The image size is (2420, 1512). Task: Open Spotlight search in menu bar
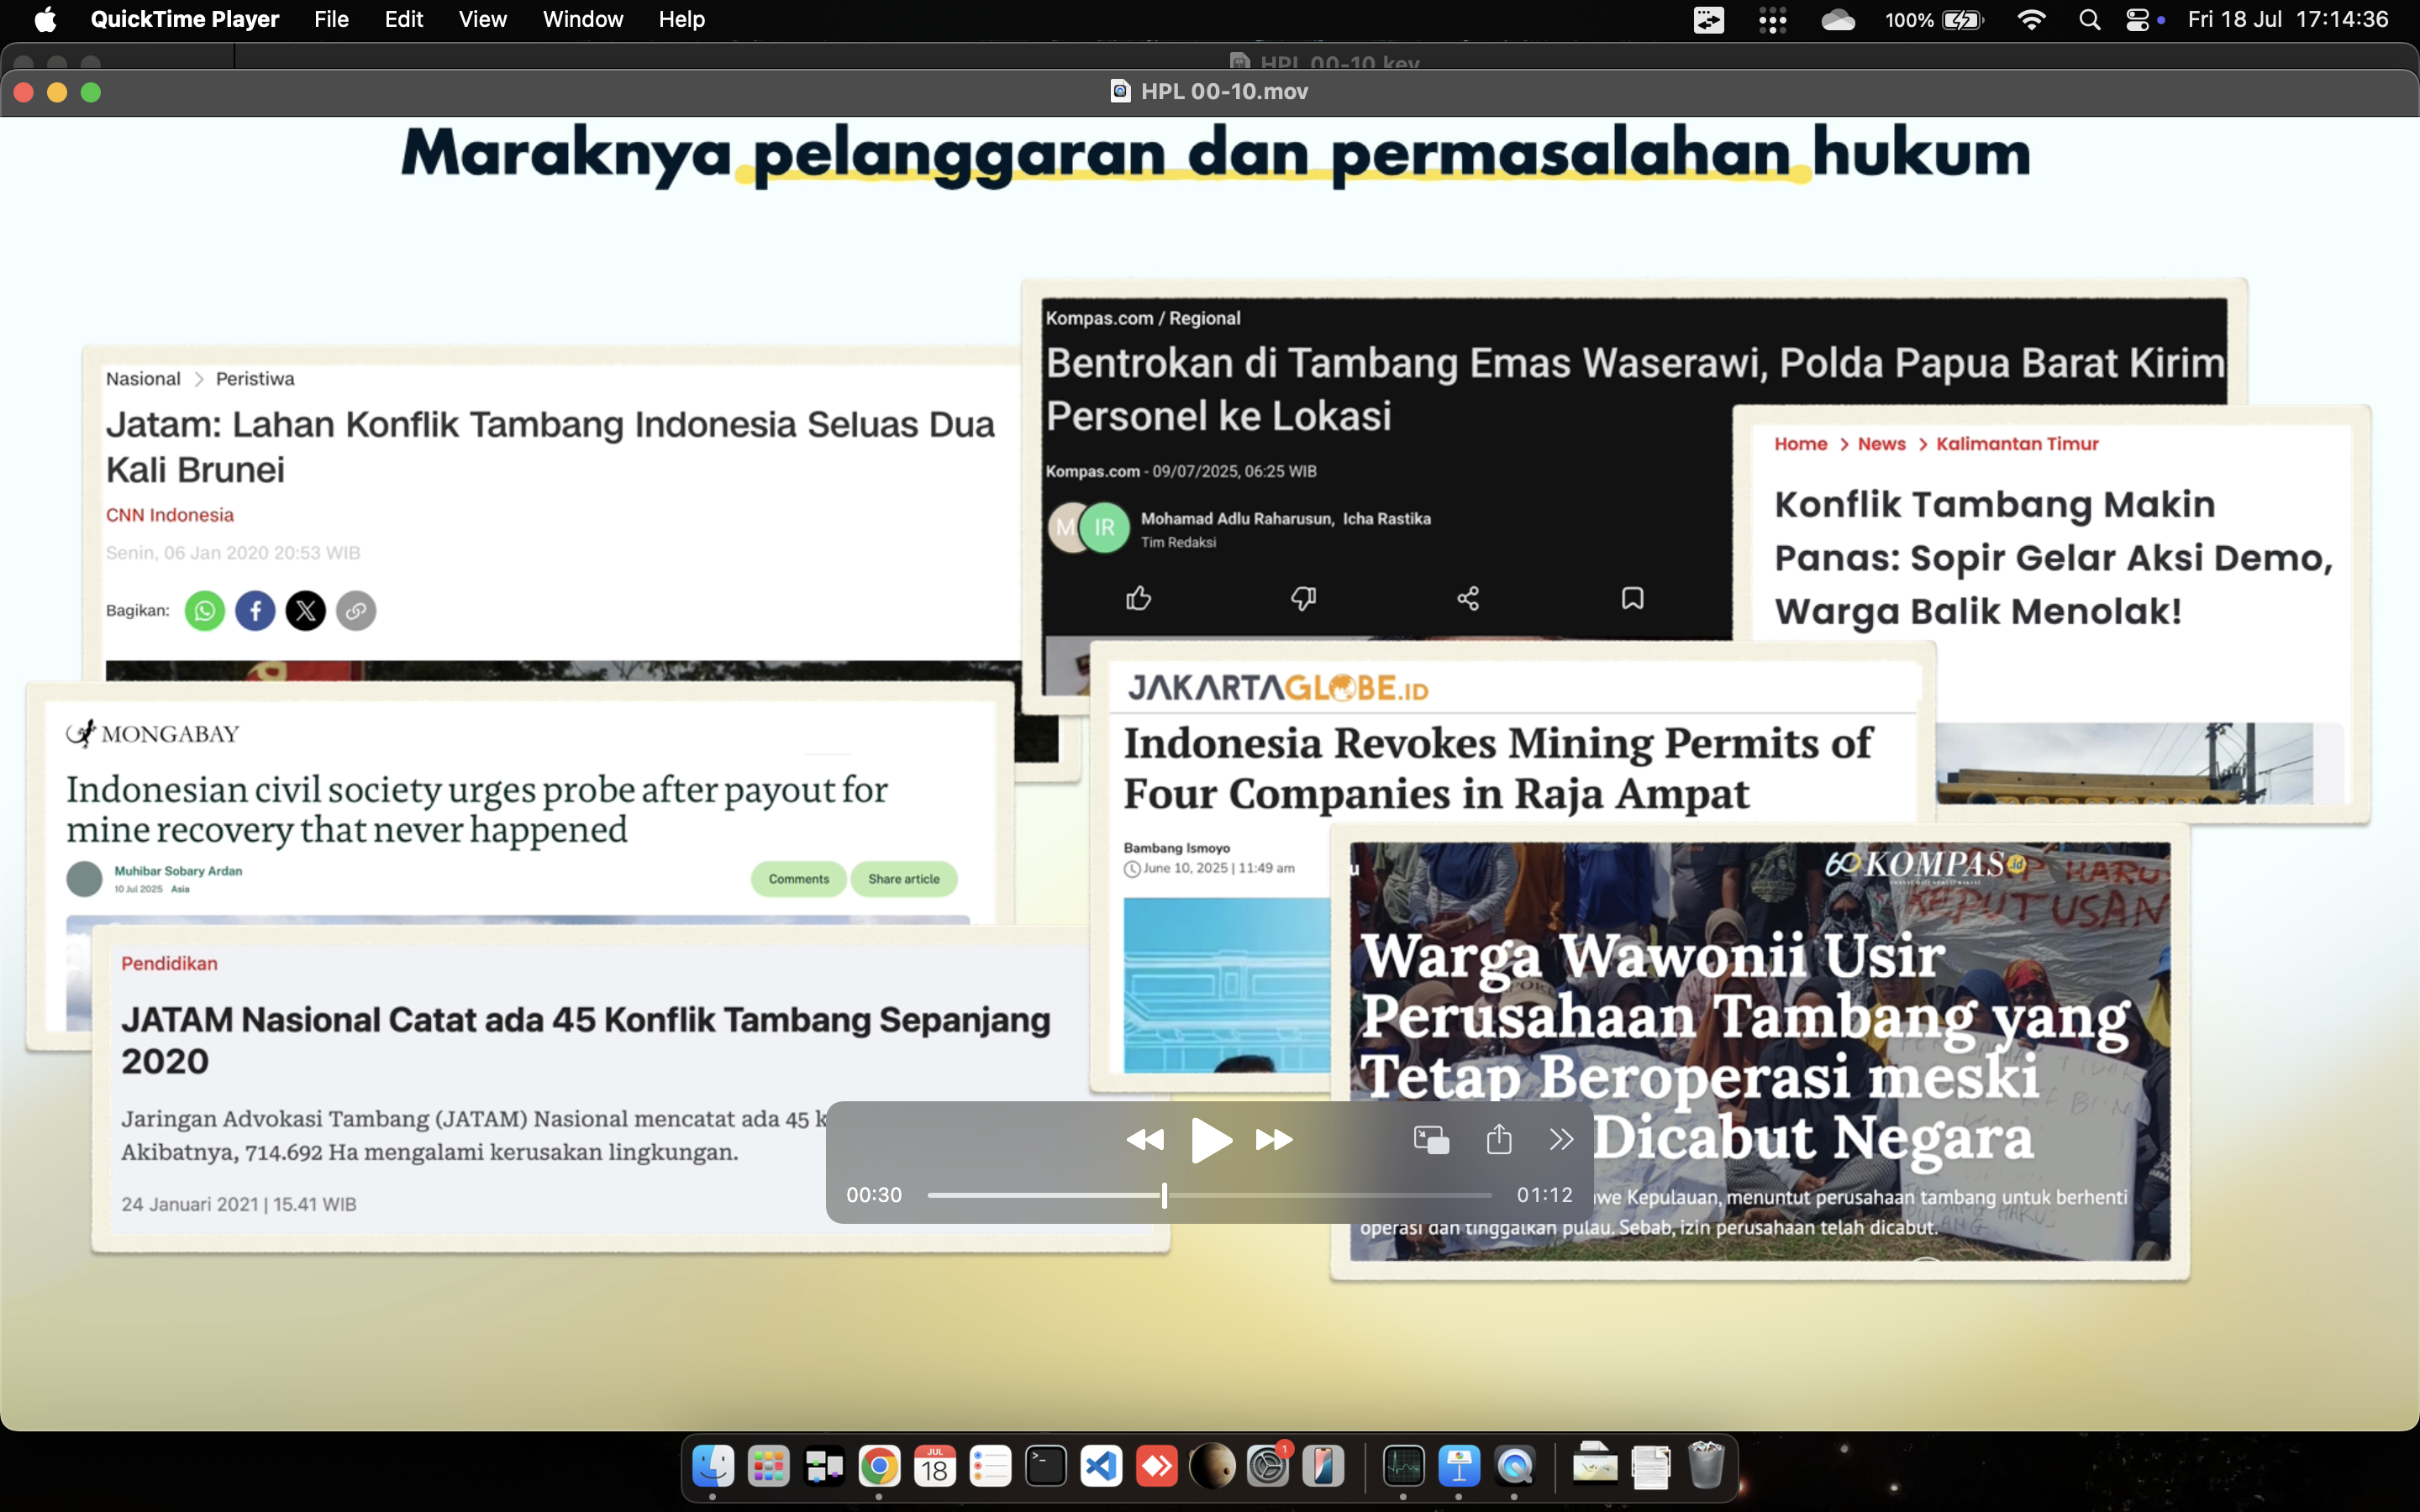tap(2089, 19)
